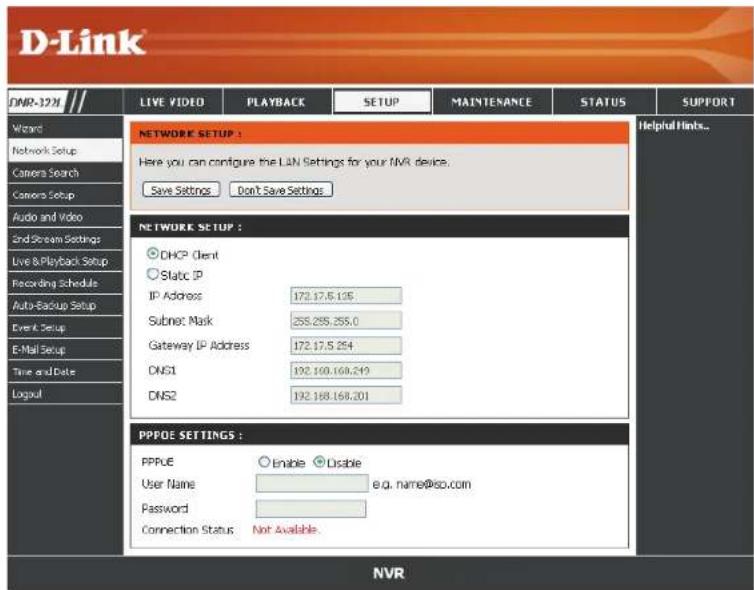Open 2nd Stream Settings
The image size is (754, 590).
[x=65, y=239]
